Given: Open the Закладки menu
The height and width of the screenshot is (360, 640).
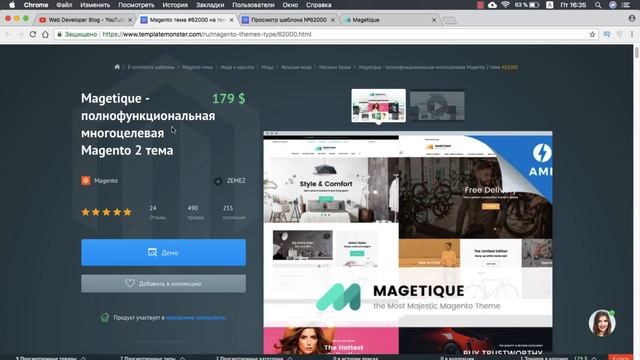Looking at the screenshot, I should pos(210,5).
